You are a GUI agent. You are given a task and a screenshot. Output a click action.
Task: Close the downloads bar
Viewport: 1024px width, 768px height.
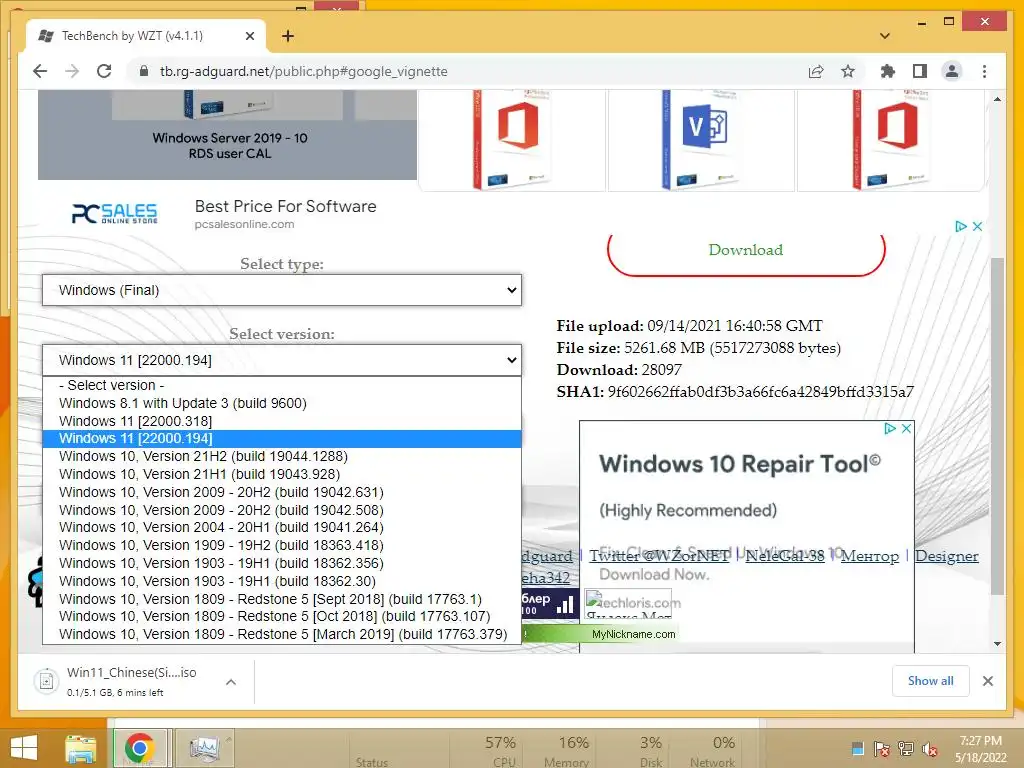[988, 681]
